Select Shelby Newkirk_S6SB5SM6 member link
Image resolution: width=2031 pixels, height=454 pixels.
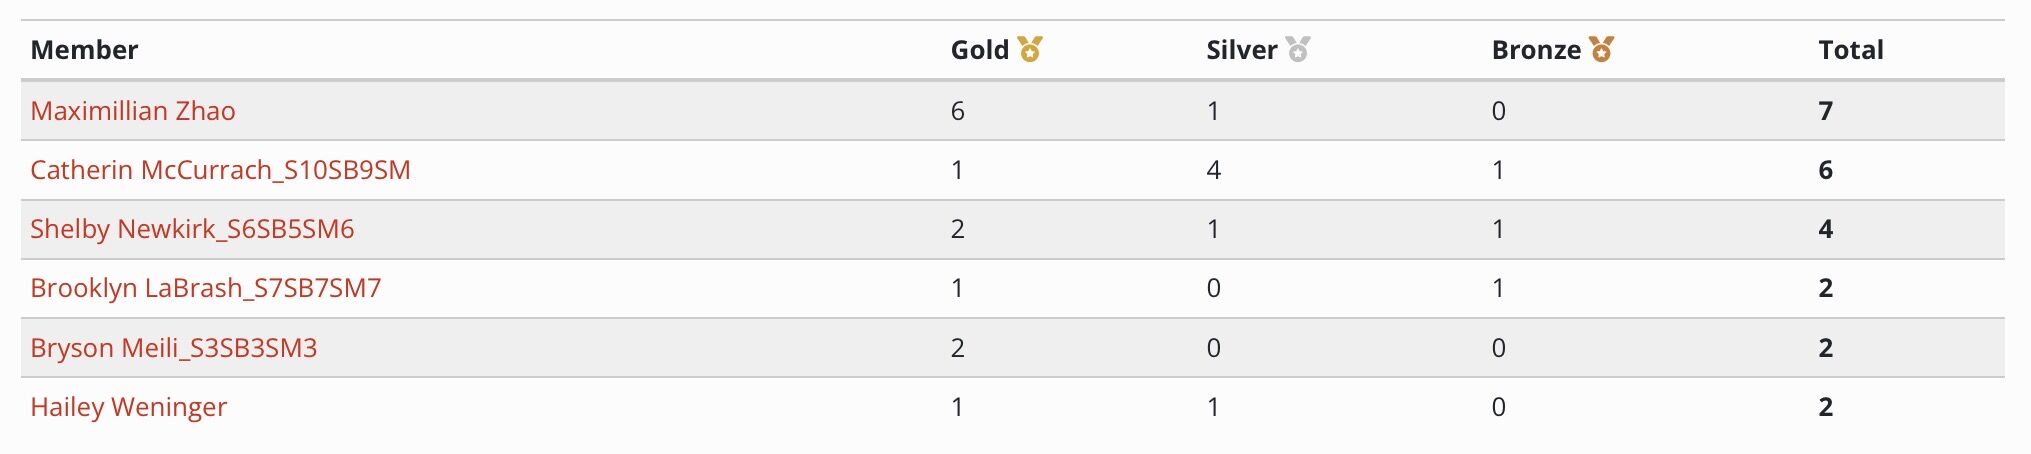click(192, 229)
